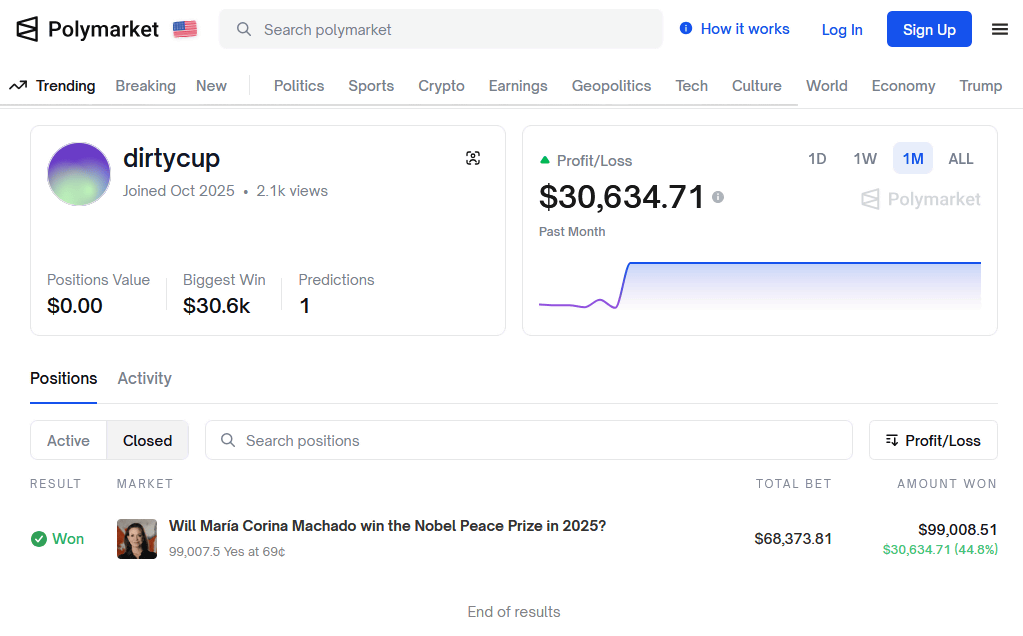
Task: Click the profile scan icon next to dirtycup
Action: coord(473,158)
